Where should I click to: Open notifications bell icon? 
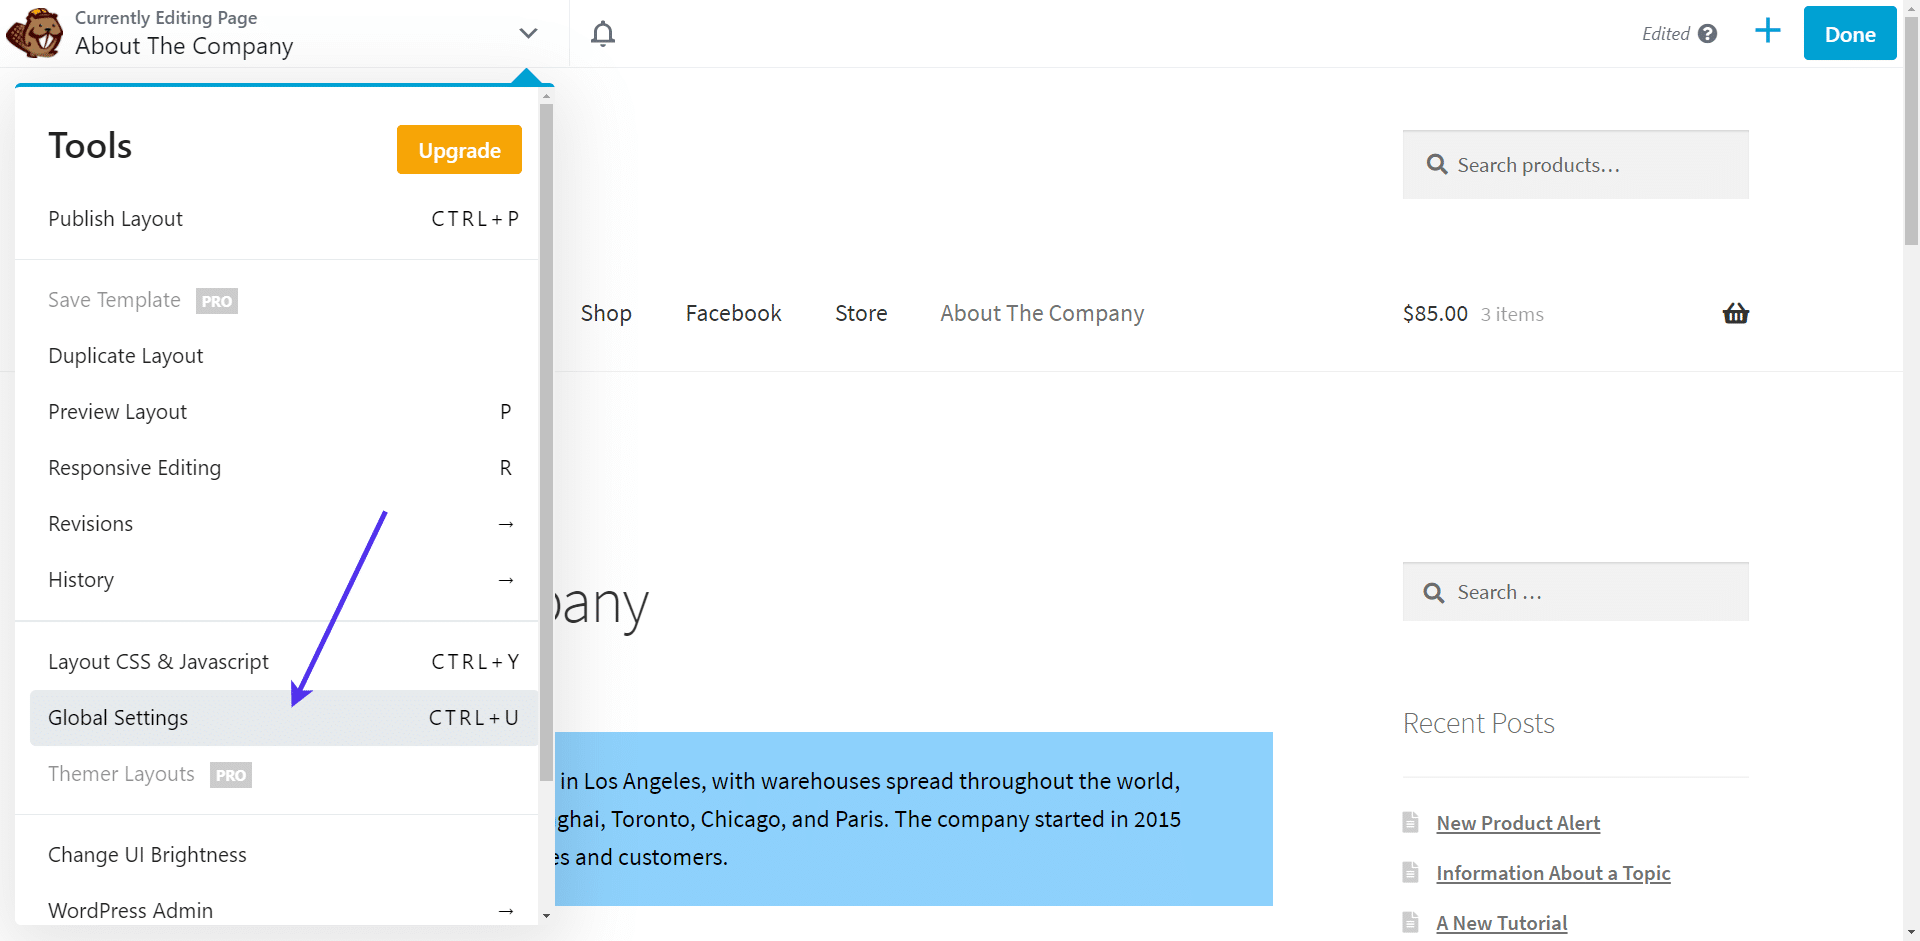tap(602, 34)
